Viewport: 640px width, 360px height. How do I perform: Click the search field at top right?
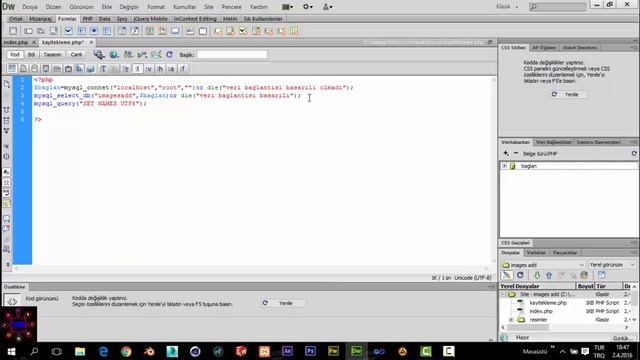(558, 7)
